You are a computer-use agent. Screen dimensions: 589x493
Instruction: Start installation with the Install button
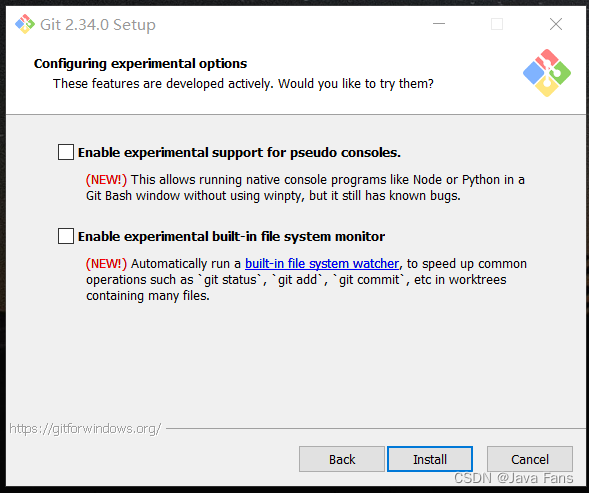pos(430,459)
